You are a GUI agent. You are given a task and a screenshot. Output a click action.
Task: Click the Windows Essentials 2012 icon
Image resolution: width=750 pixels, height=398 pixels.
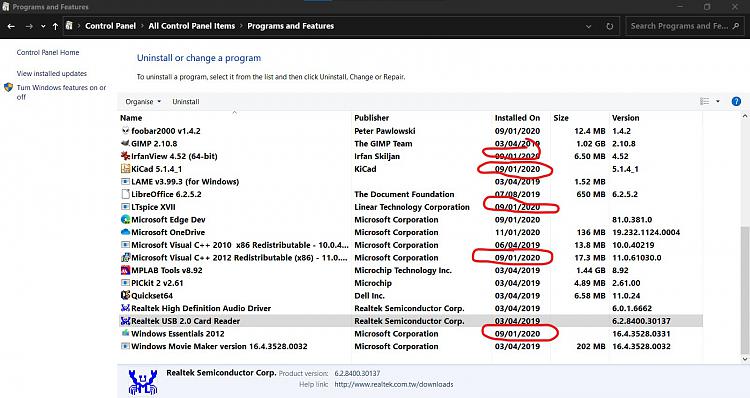tap(125, 333)
